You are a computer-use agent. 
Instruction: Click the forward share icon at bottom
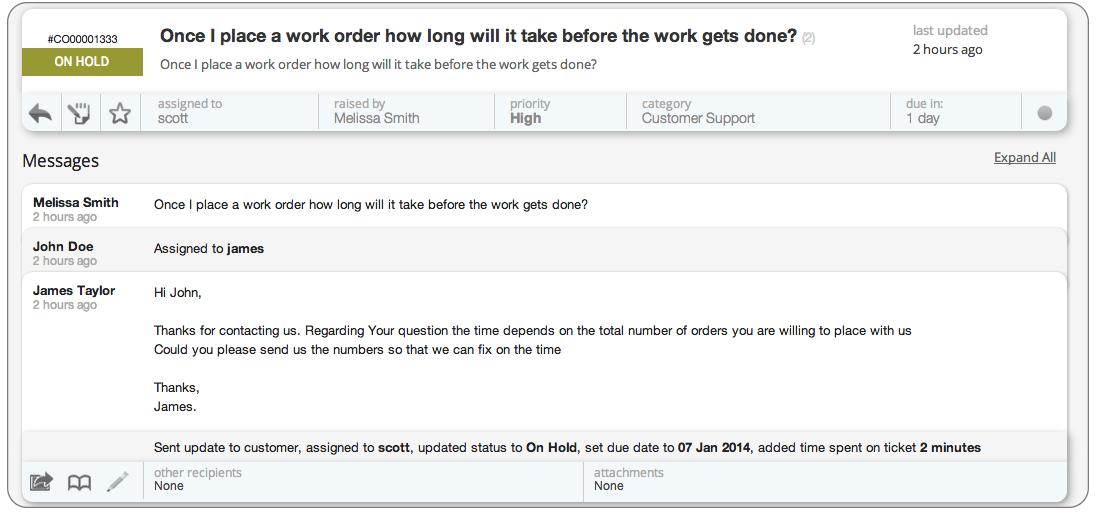coord(42,482)
